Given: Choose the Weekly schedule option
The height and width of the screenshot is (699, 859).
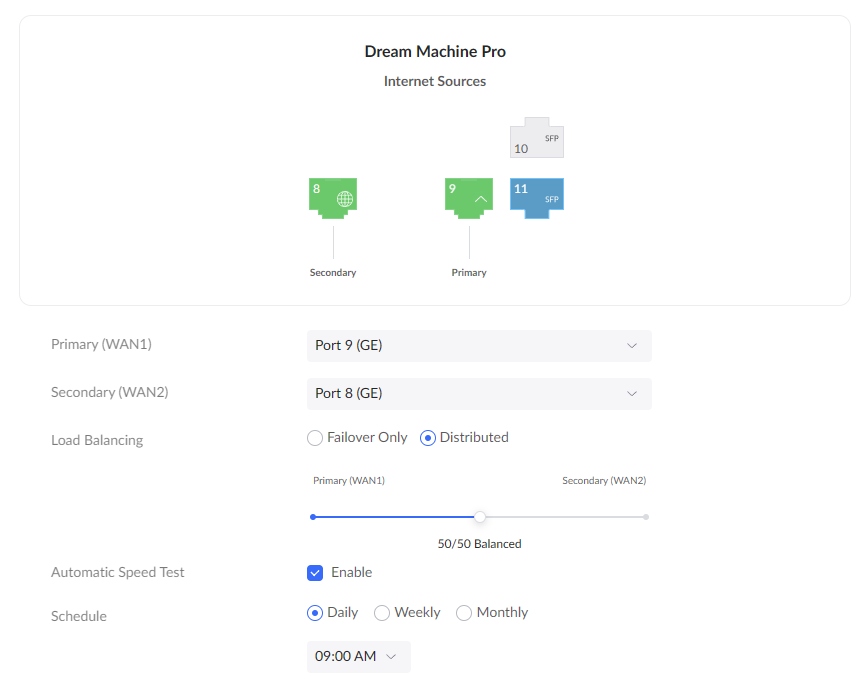Looking at the screenshot, I should click(x=382, y=613).
